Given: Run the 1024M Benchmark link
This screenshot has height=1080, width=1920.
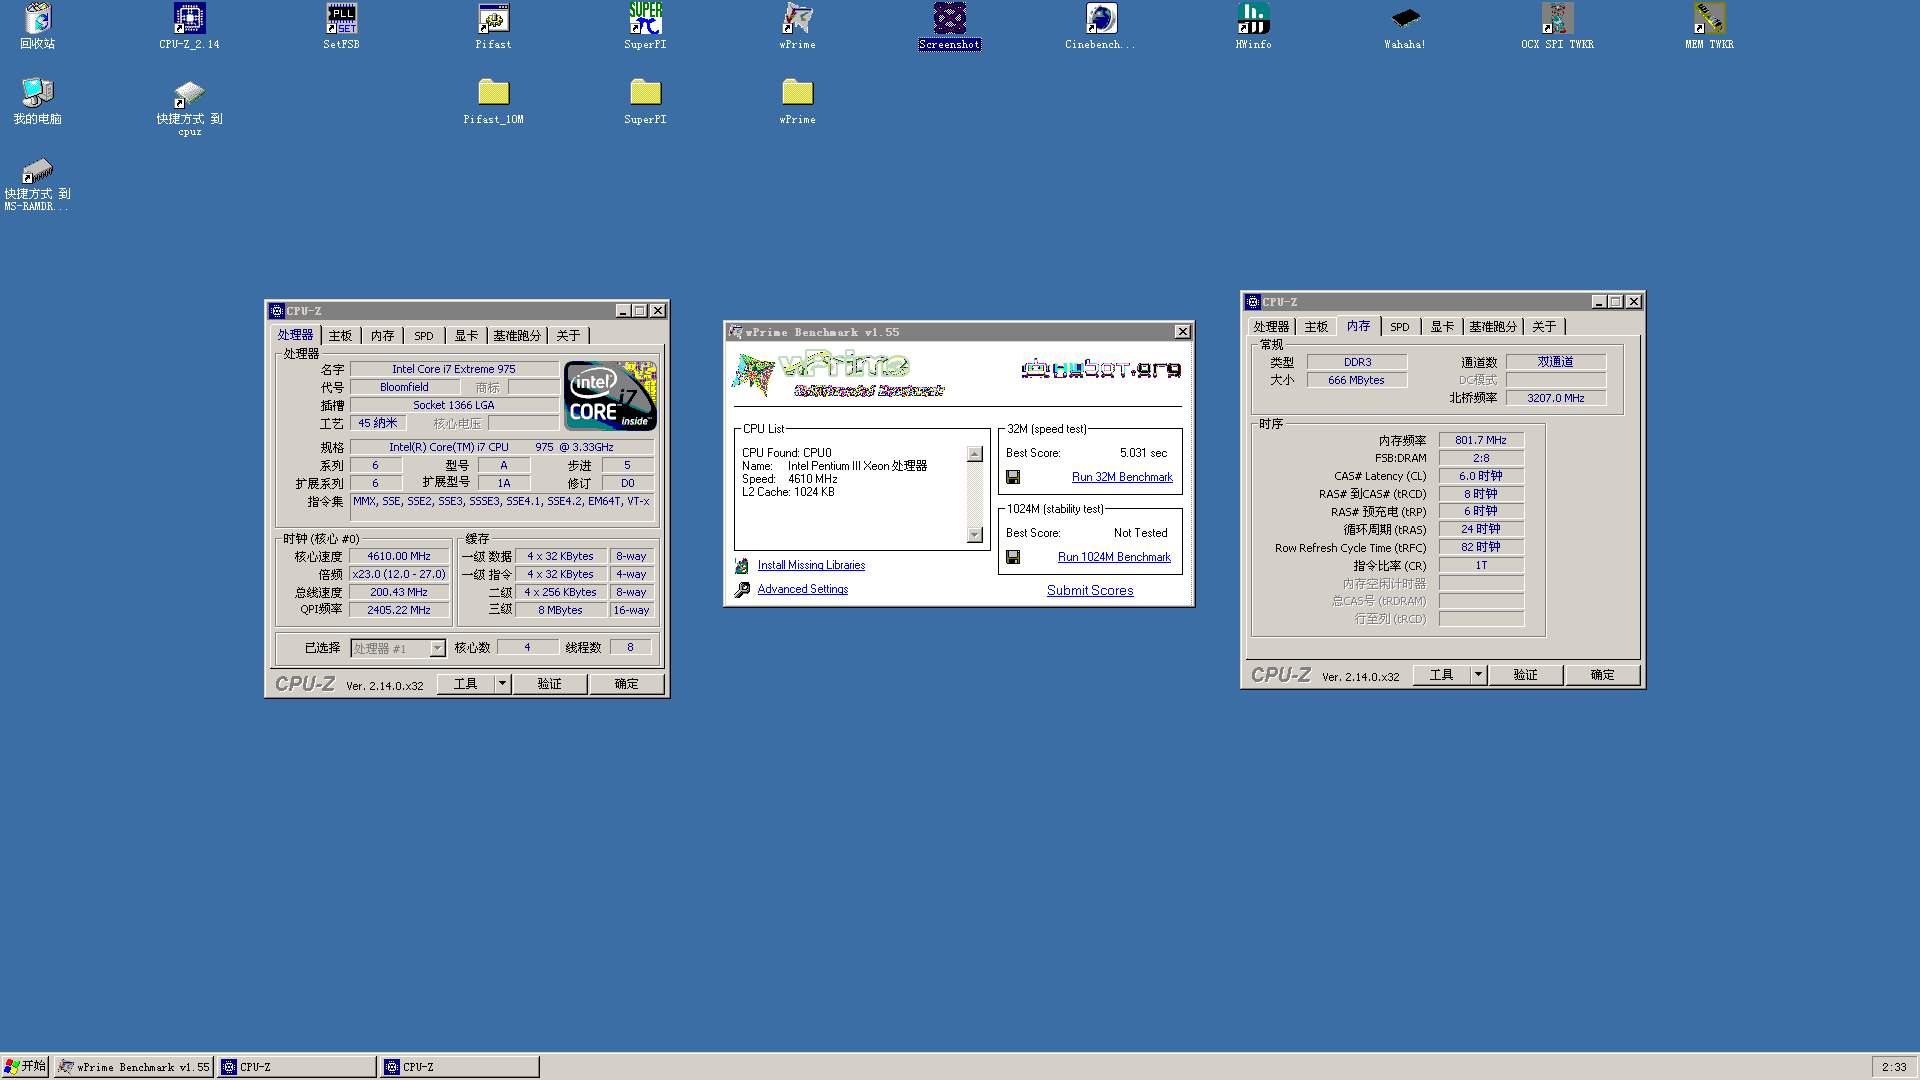Looking at the screenshot, I should (1114, 558).
